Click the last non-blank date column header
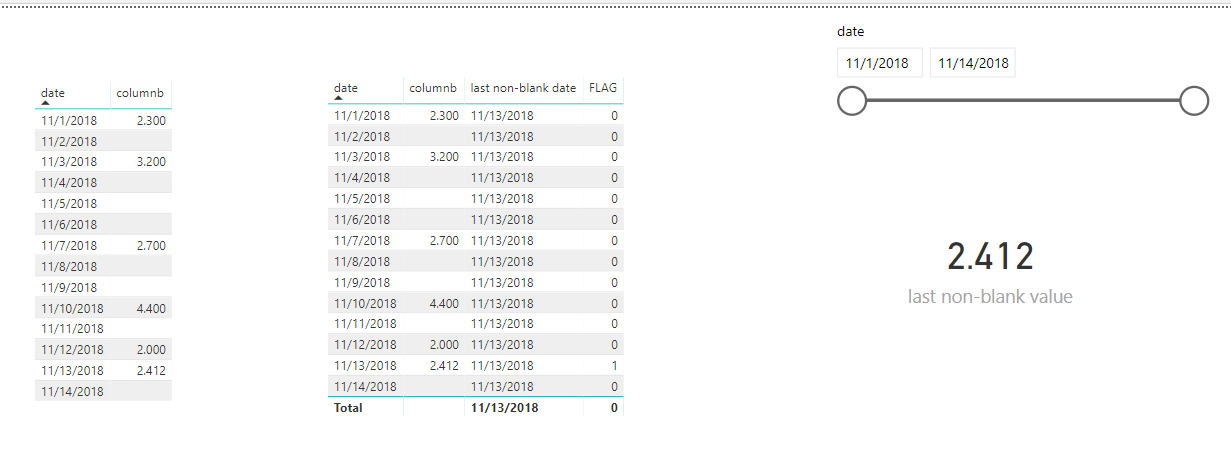 523,88
